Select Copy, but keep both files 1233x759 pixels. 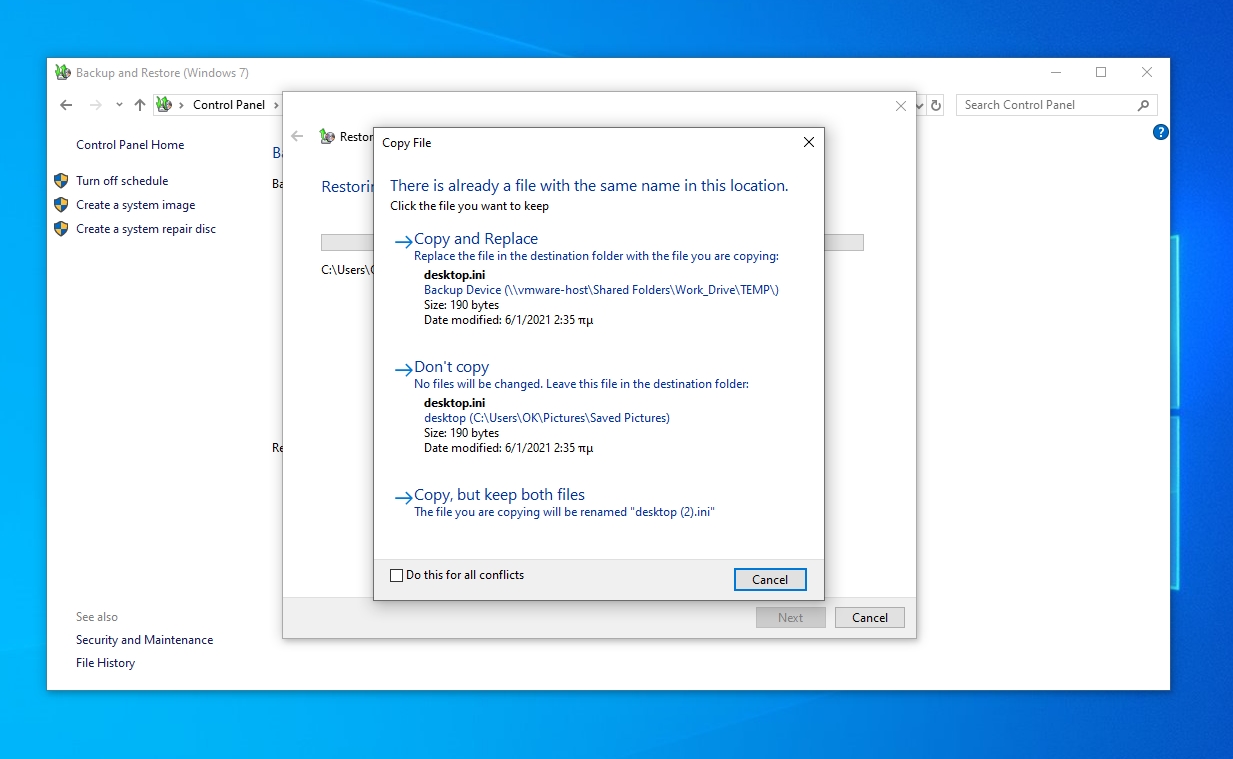(499, 495)
